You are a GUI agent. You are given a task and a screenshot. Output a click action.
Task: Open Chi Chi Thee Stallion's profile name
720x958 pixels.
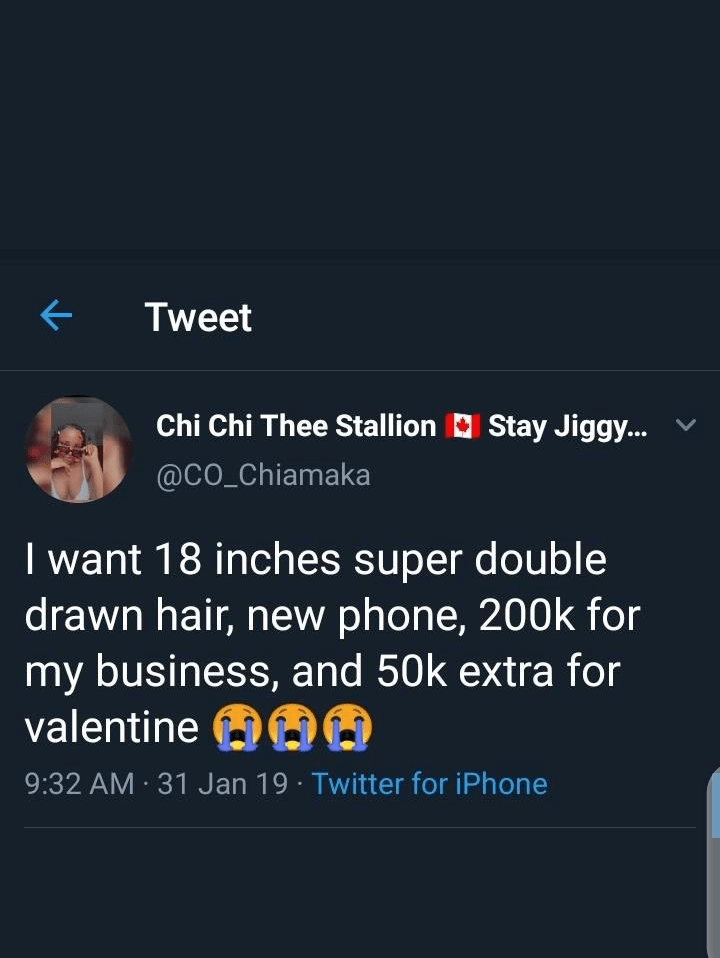296,426
